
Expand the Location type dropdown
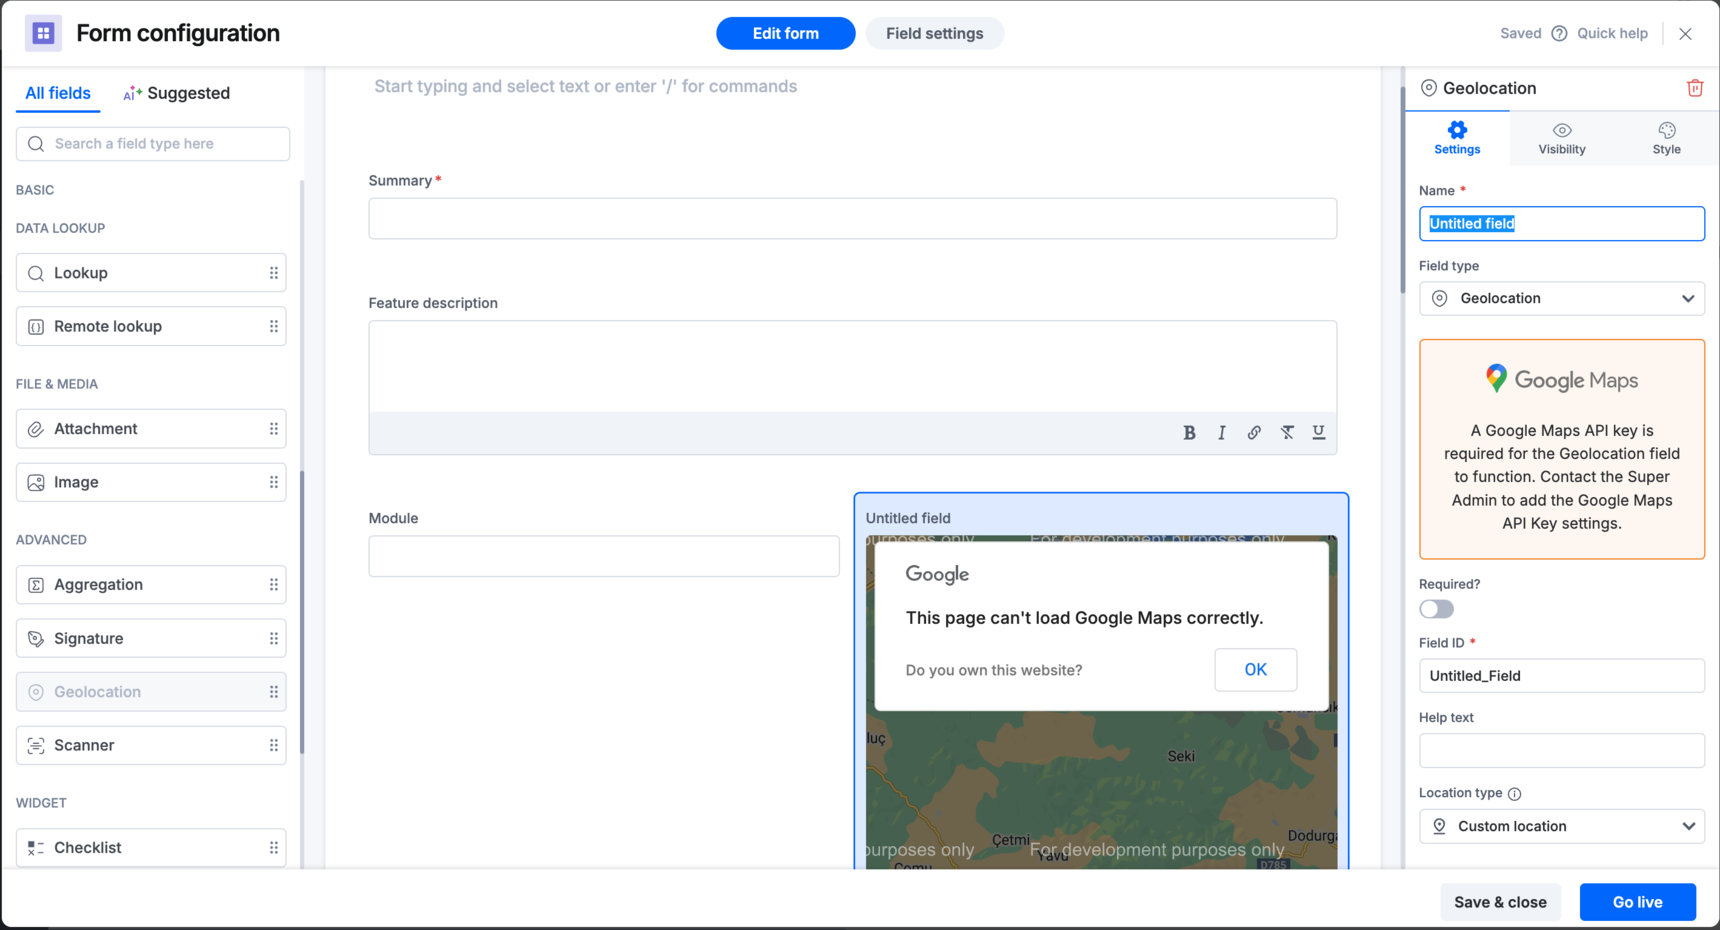click(1561, 826)
